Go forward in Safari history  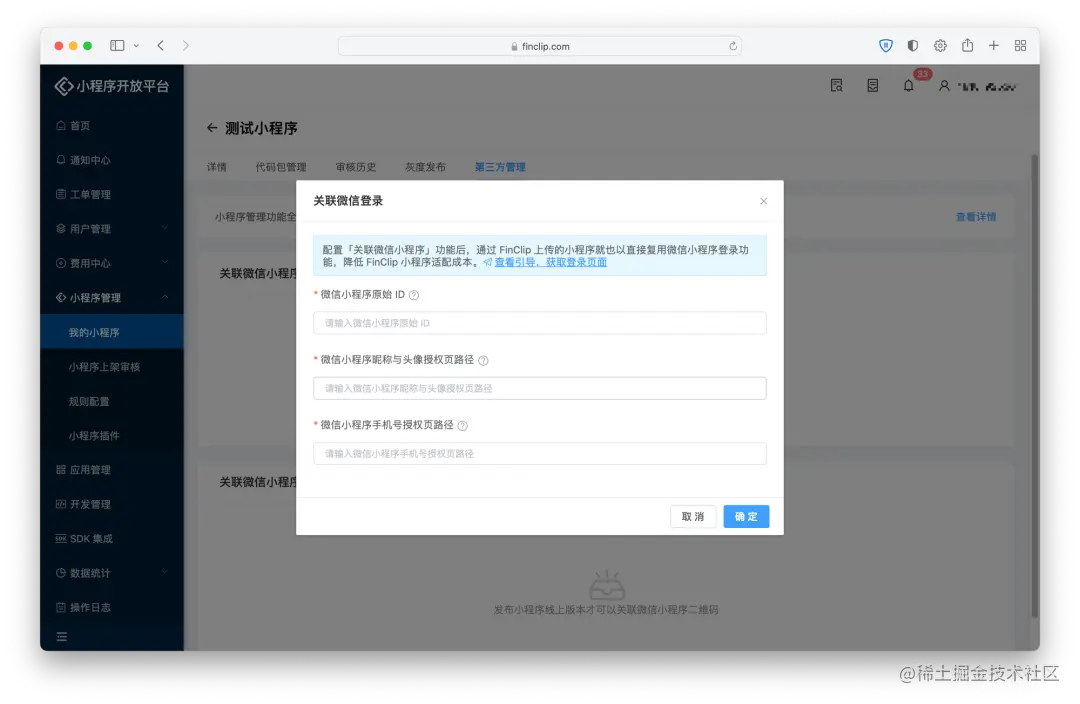pos(186,45)
